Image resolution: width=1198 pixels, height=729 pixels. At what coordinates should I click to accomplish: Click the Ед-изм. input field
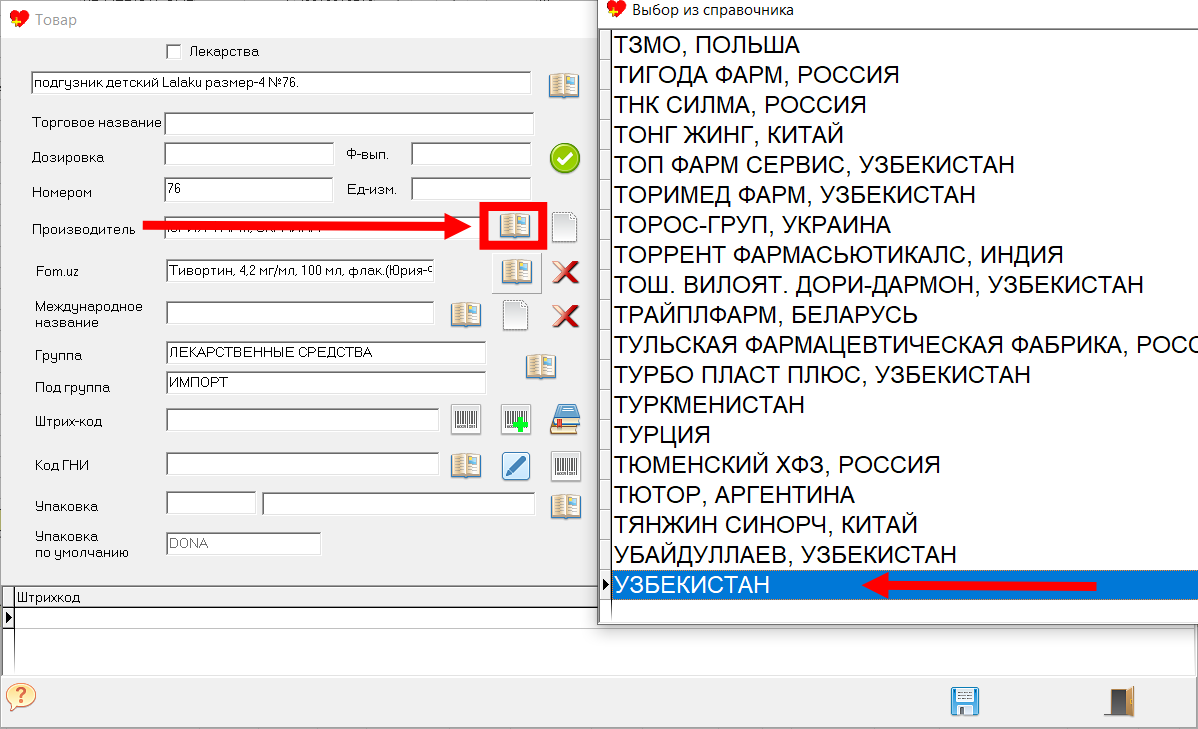coord(471,188)
